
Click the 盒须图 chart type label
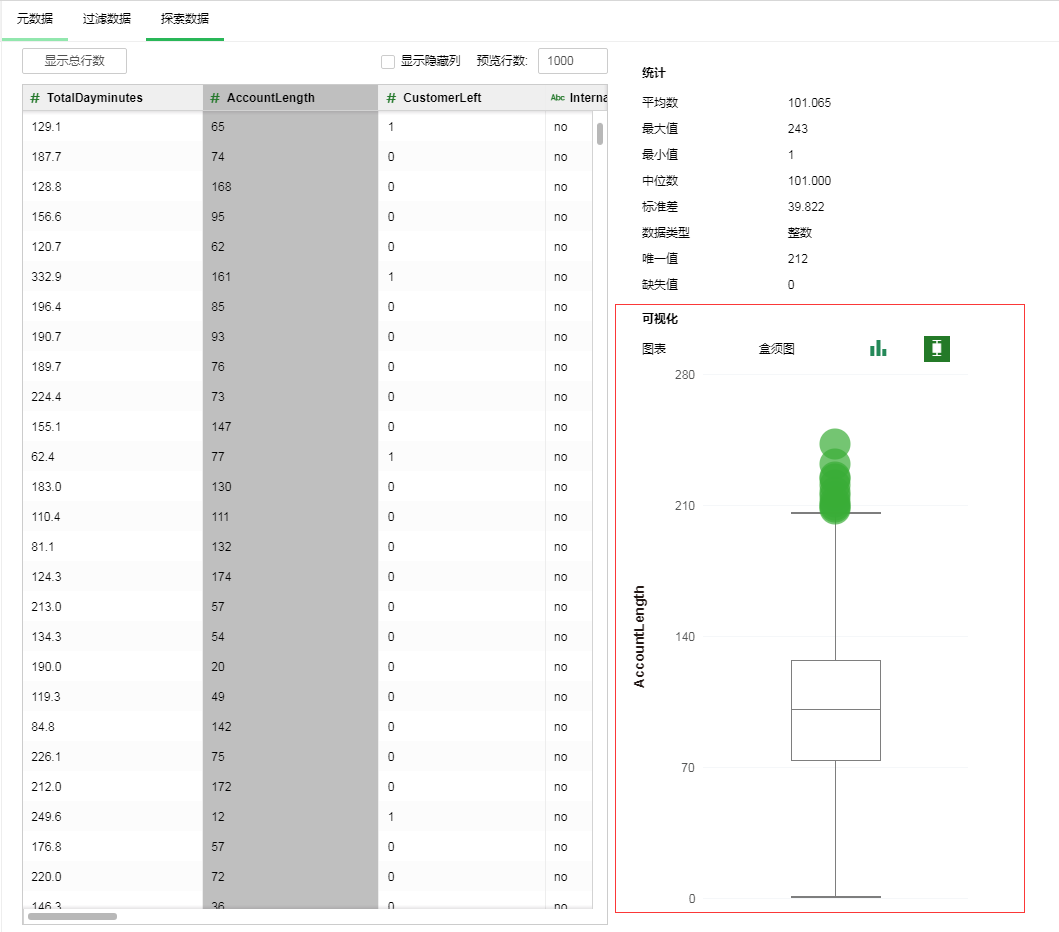777,349
